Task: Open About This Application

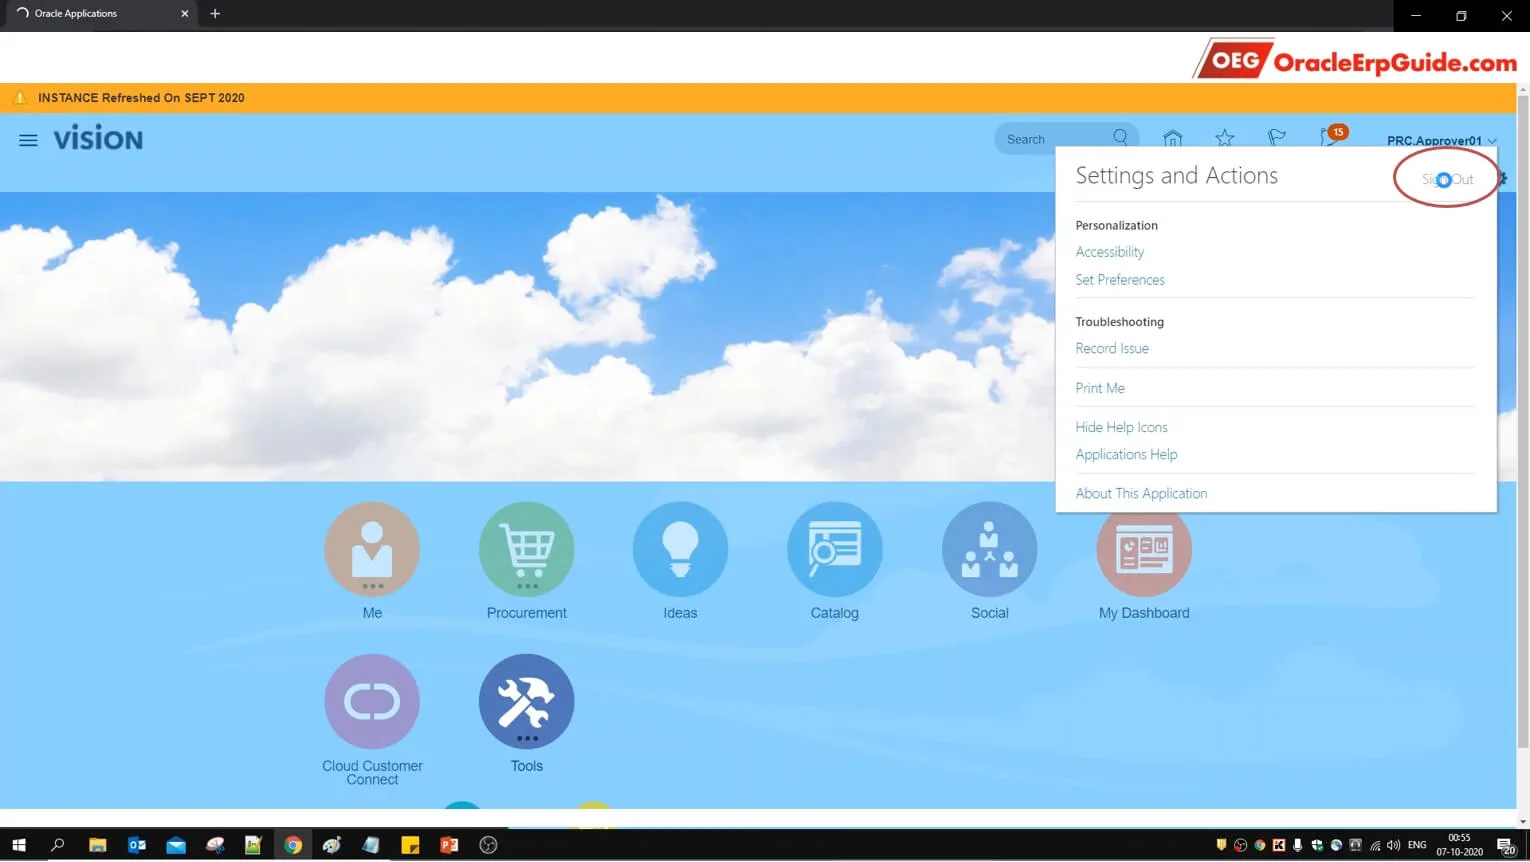Action: pyautogui.click(x=1141, y=493)
